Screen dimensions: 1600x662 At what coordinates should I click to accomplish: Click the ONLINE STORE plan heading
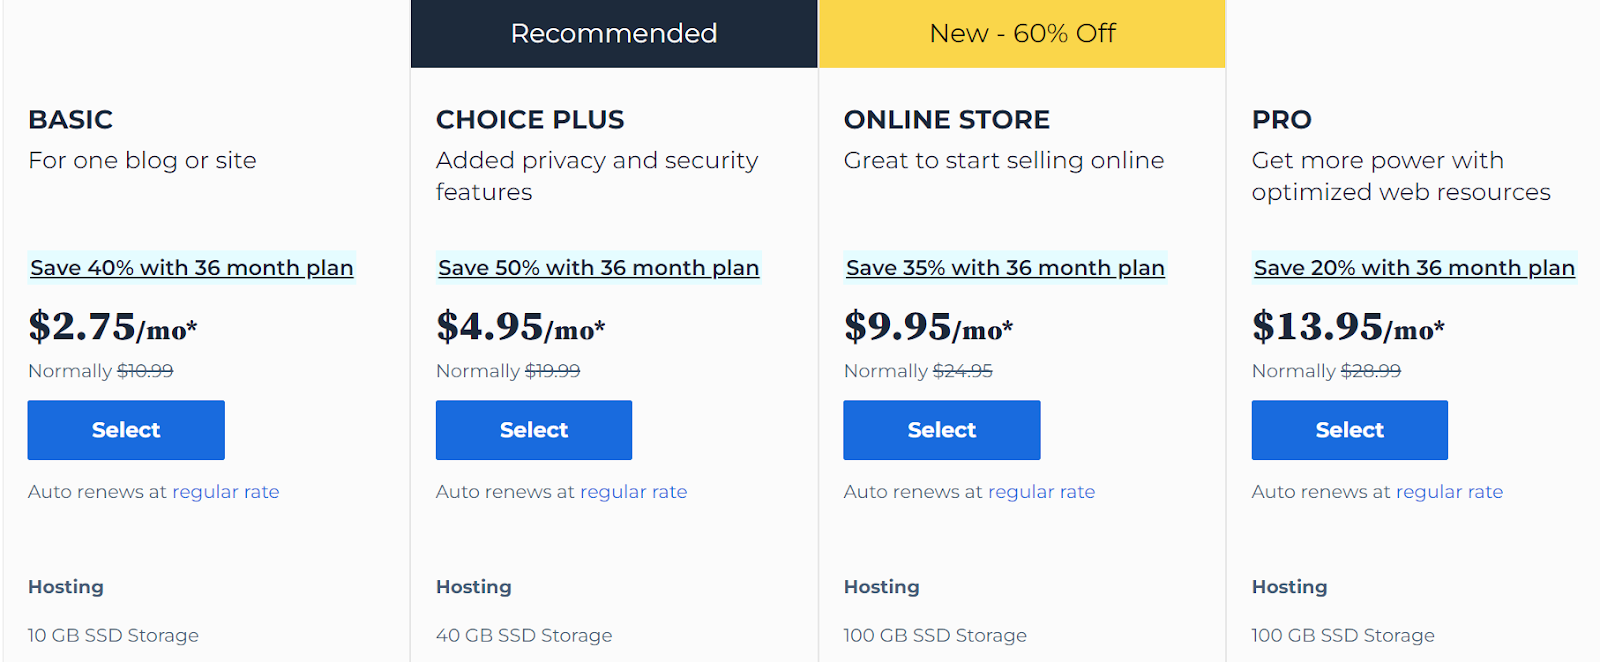point(947,120)
